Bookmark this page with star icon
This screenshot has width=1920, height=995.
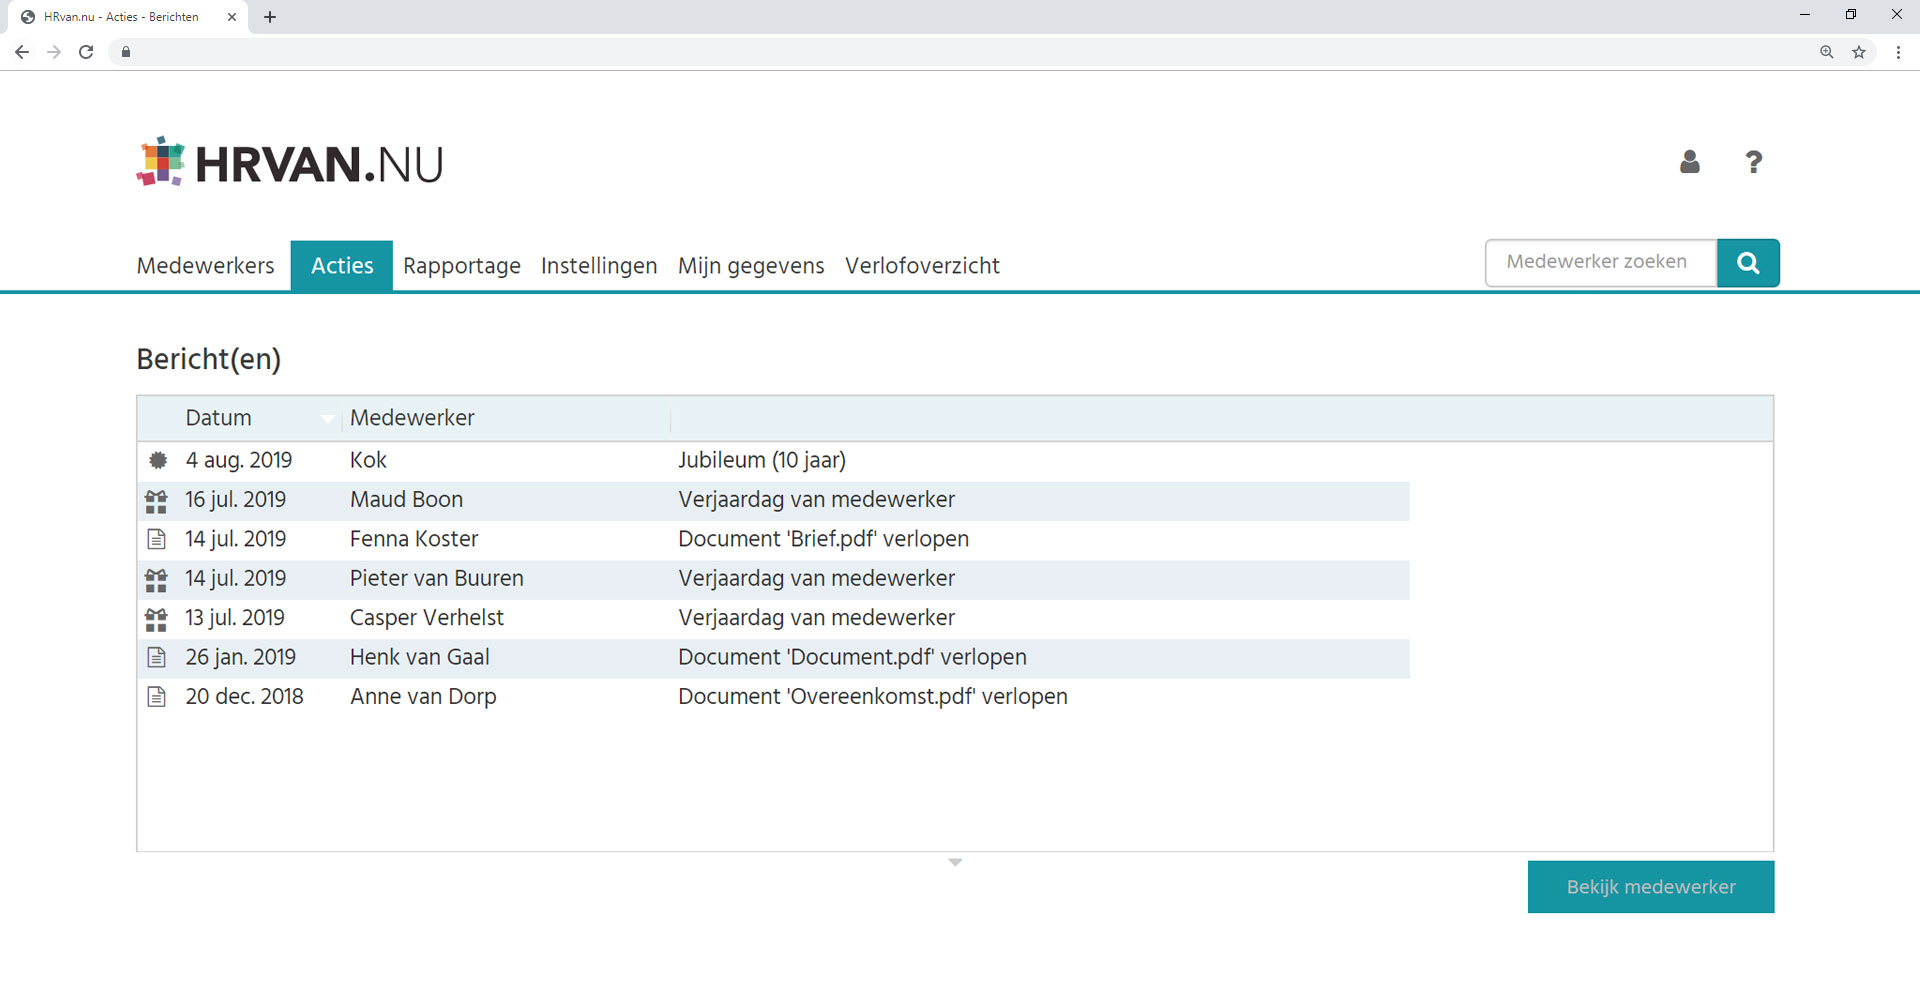[1859, 52]
